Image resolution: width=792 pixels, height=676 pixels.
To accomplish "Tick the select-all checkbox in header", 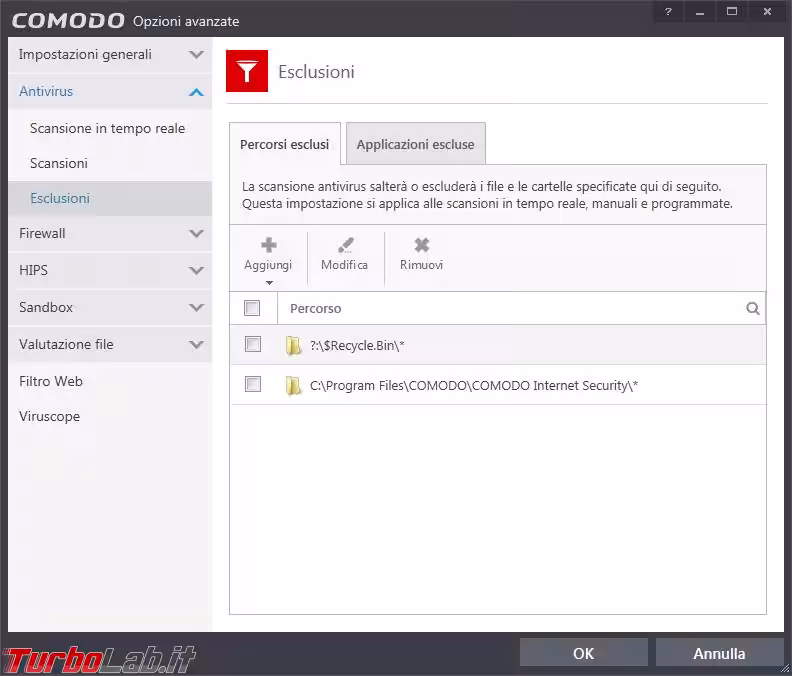I will [x=252, y=308].
